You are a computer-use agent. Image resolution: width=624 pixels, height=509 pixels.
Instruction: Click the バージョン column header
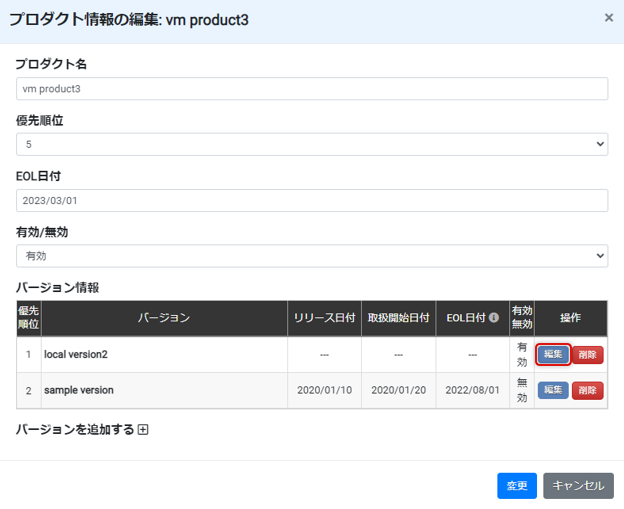pos(164,318)
